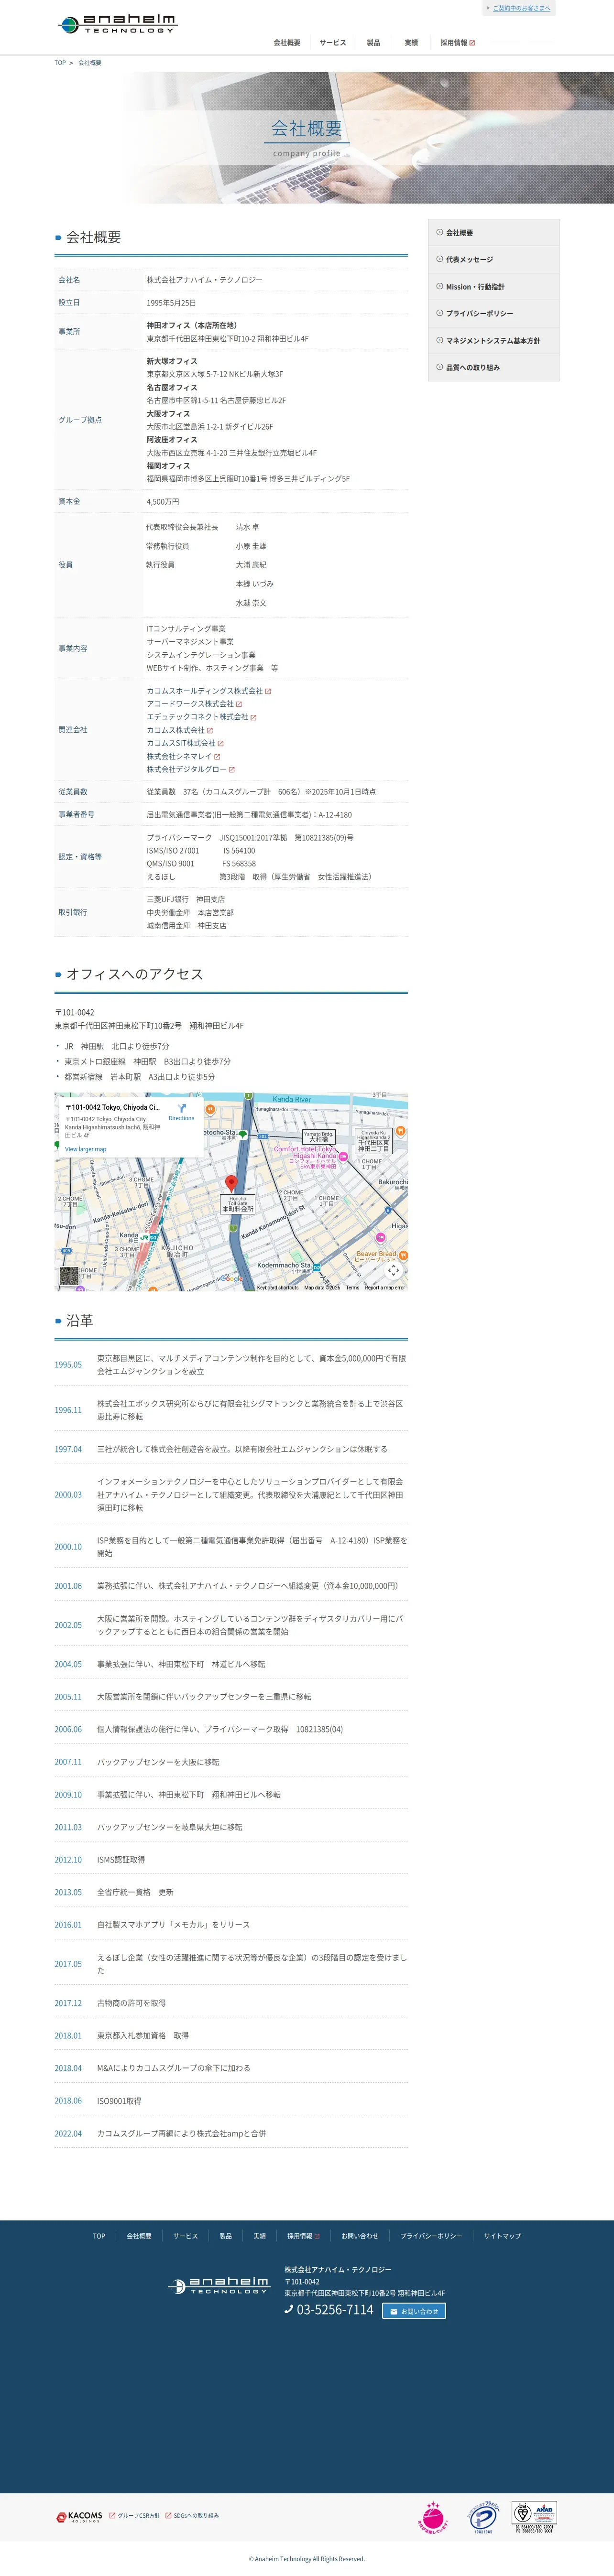The height and width of the screenshot is (2576, 614).
Task: Click the blue お問い合わせ mail button
Action: click(x=414, y=2311)
